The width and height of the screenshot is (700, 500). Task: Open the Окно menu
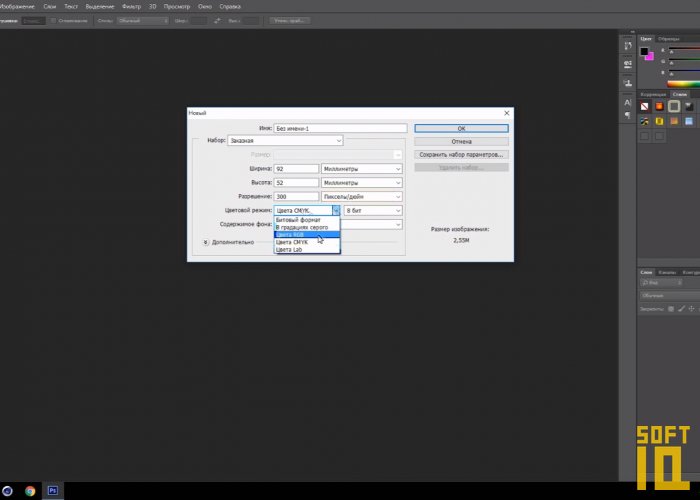click(x=205, y=7)
